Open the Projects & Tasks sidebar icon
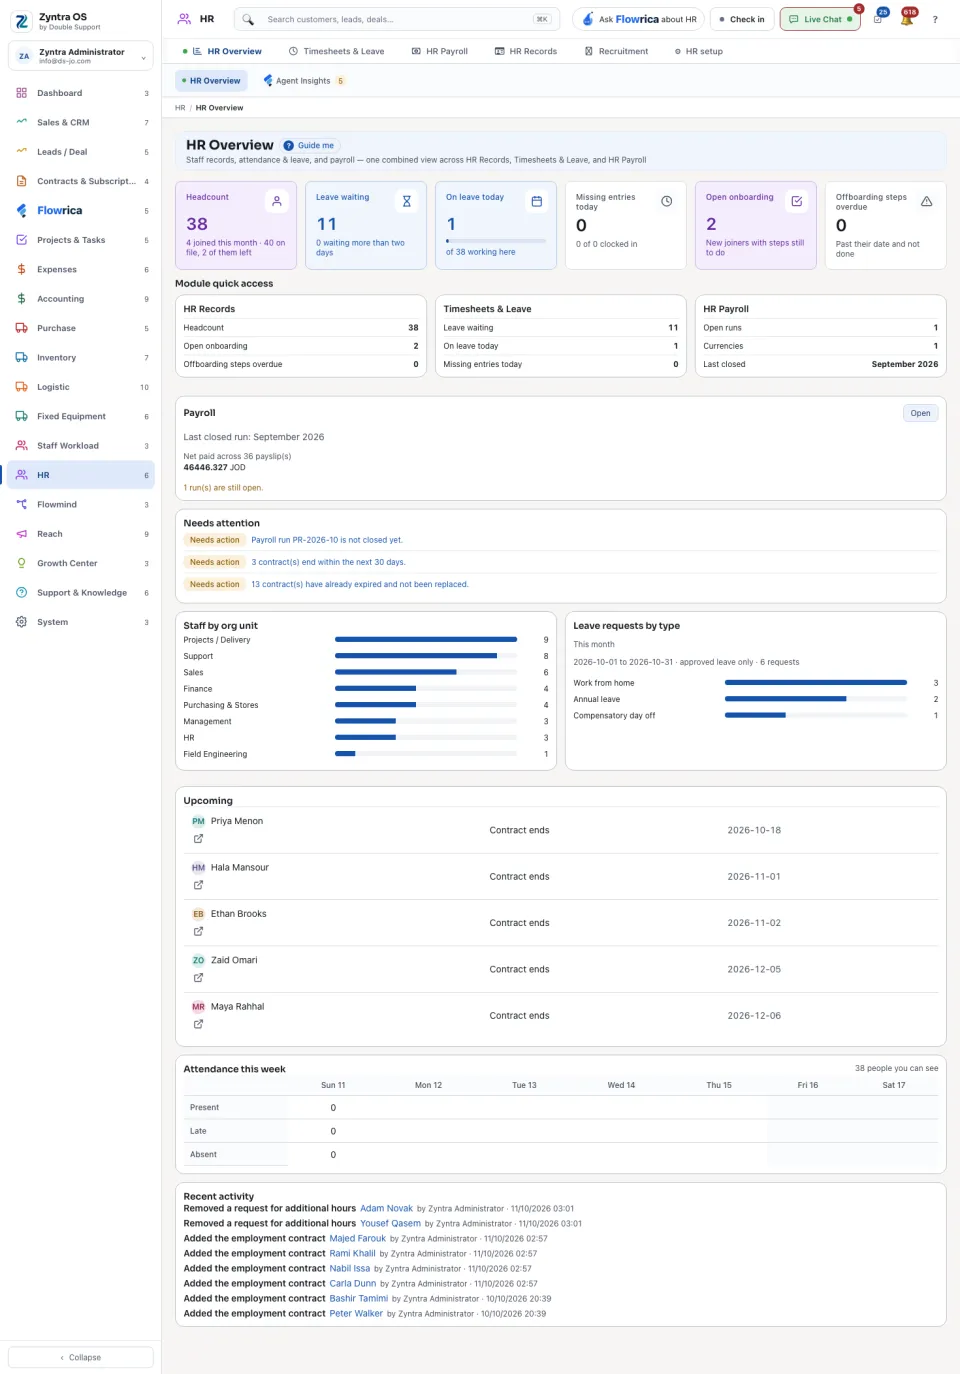Image resolution: width=960 pixels, height=1374 pixels. (21, 240)
